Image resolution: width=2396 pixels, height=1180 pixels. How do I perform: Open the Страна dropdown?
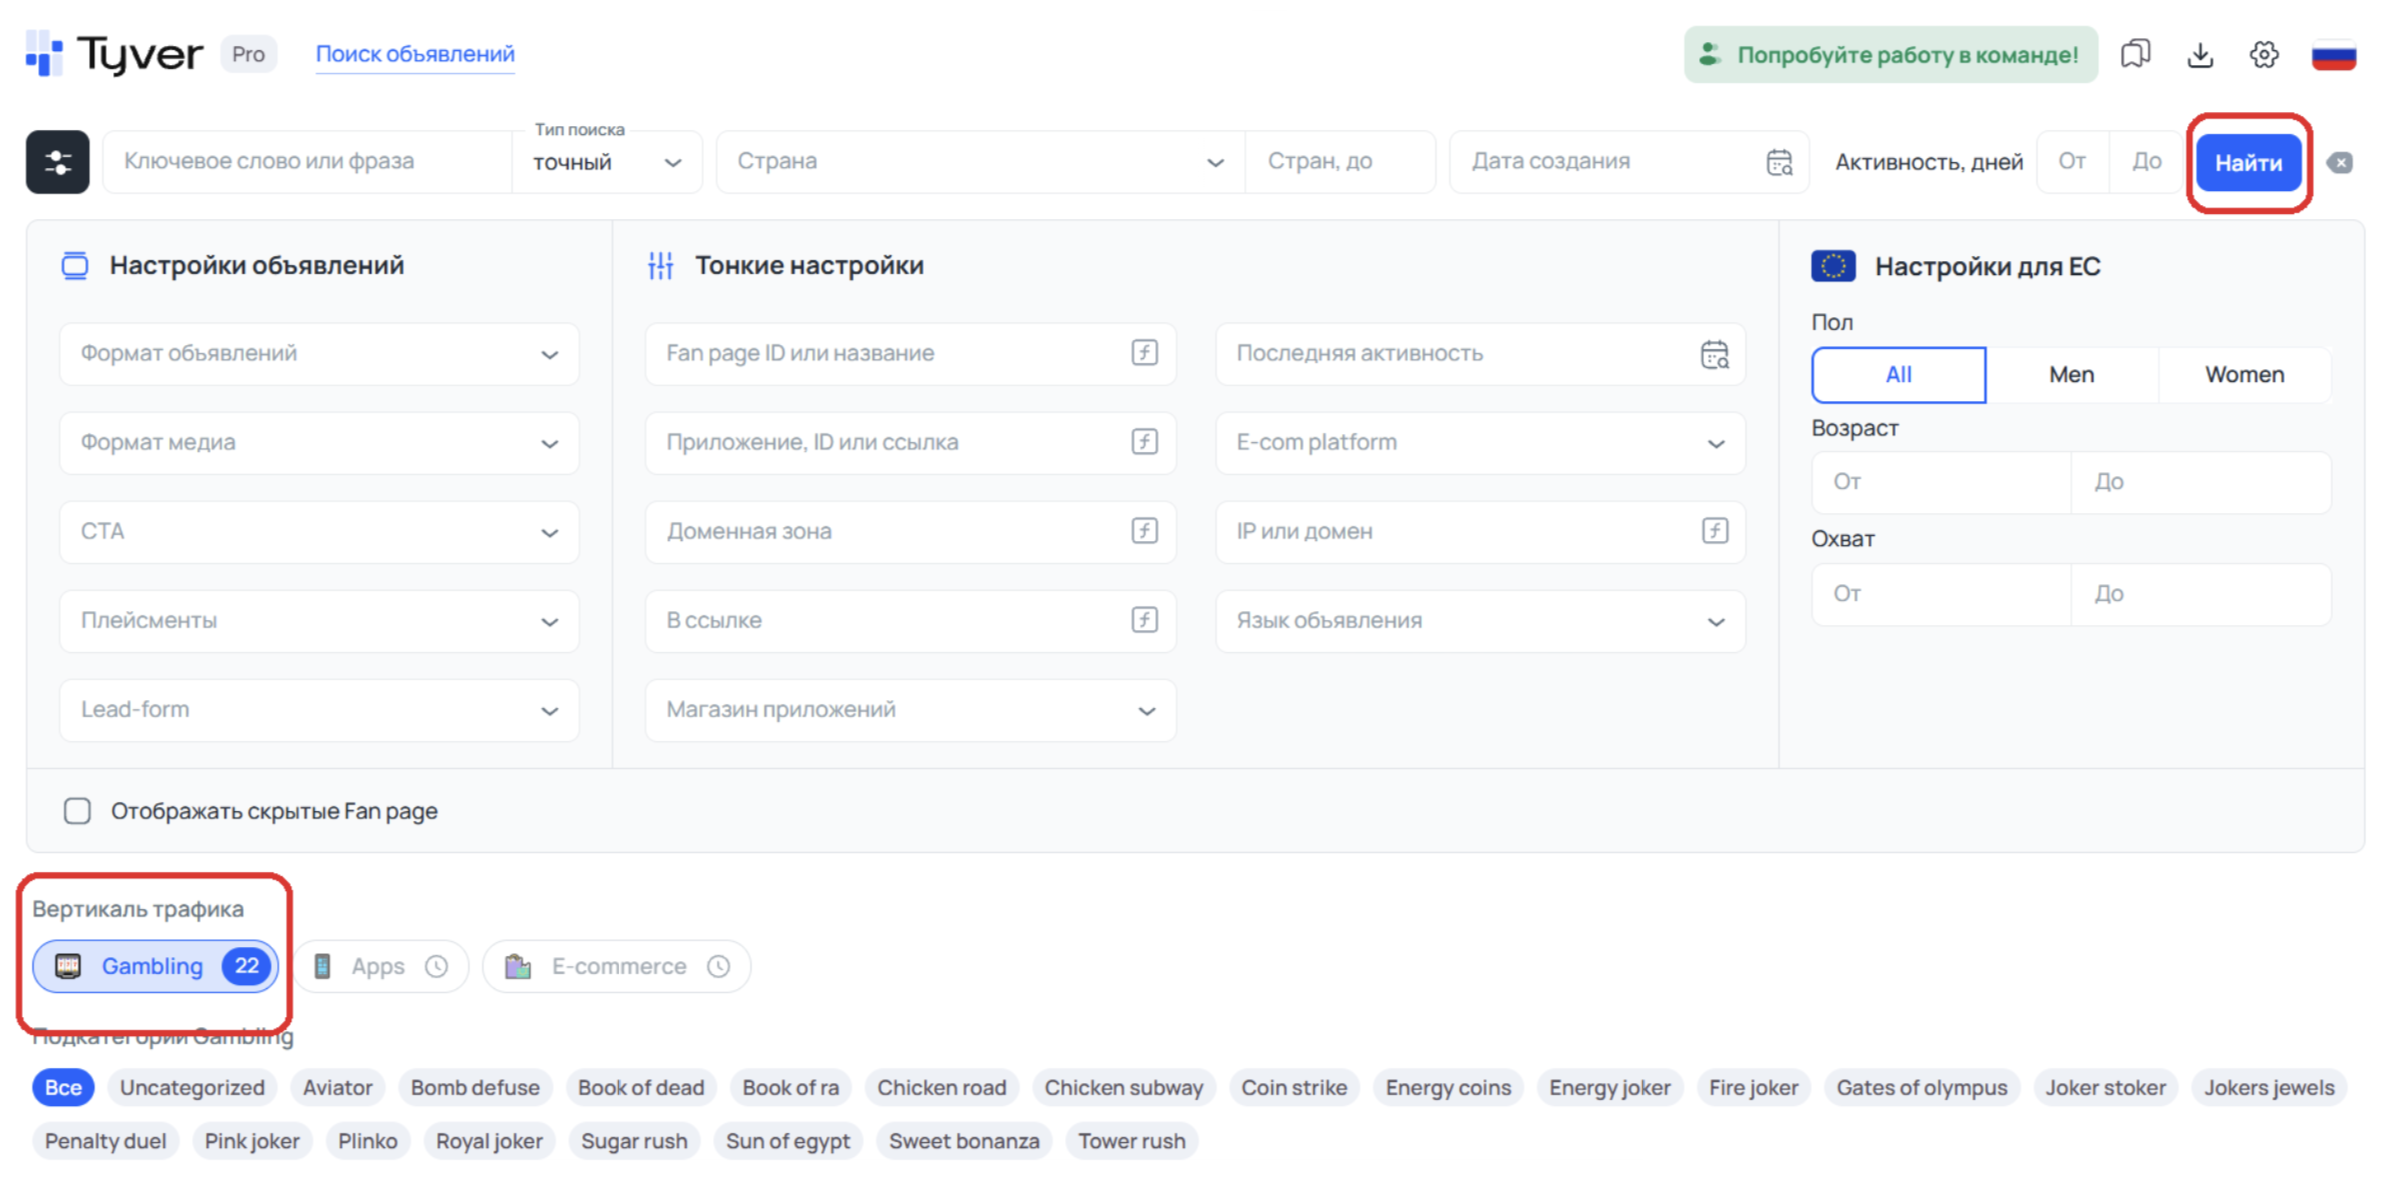980,162
